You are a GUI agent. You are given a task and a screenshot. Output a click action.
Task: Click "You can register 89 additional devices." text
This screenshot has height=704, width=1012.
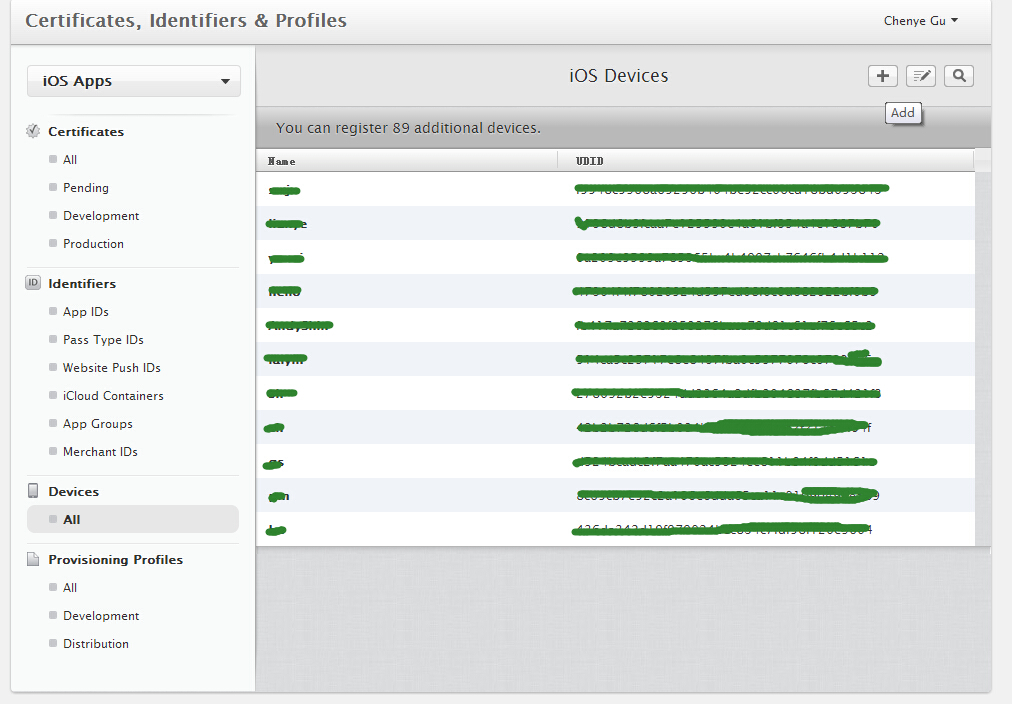[x=409, y=128]
